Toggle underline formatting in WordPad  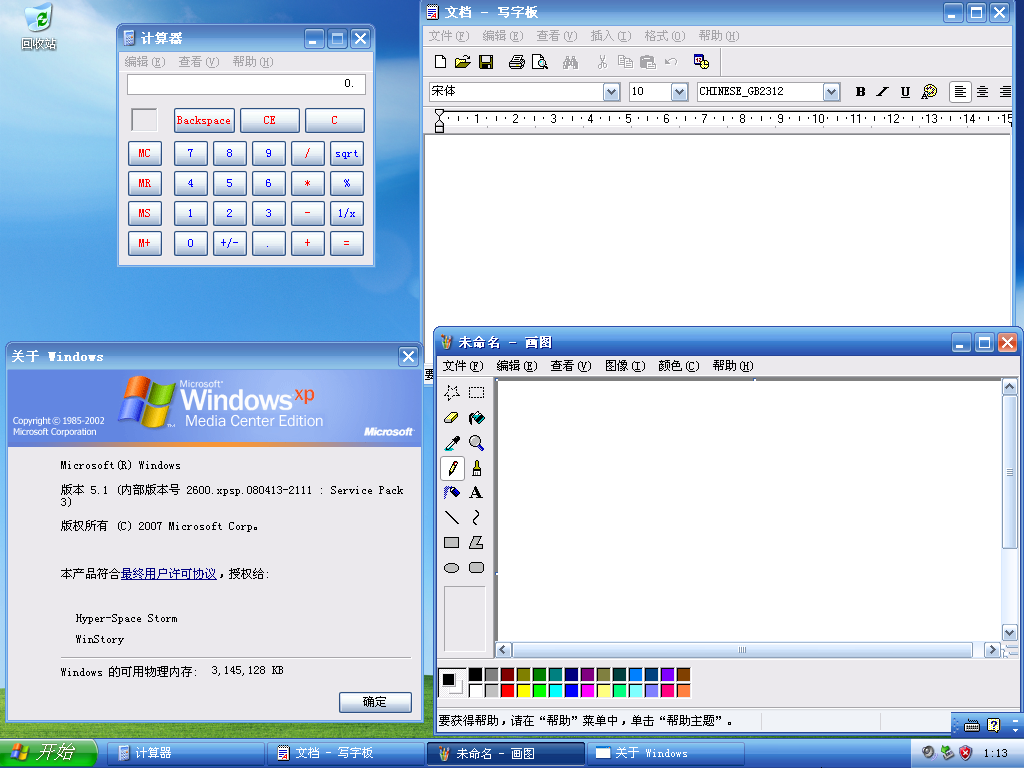coord(905,92)
